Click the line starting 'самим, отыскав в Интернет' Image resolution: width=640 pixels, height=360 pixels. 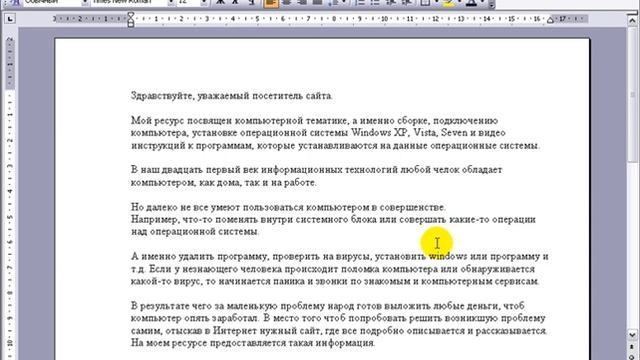[339, 331]
